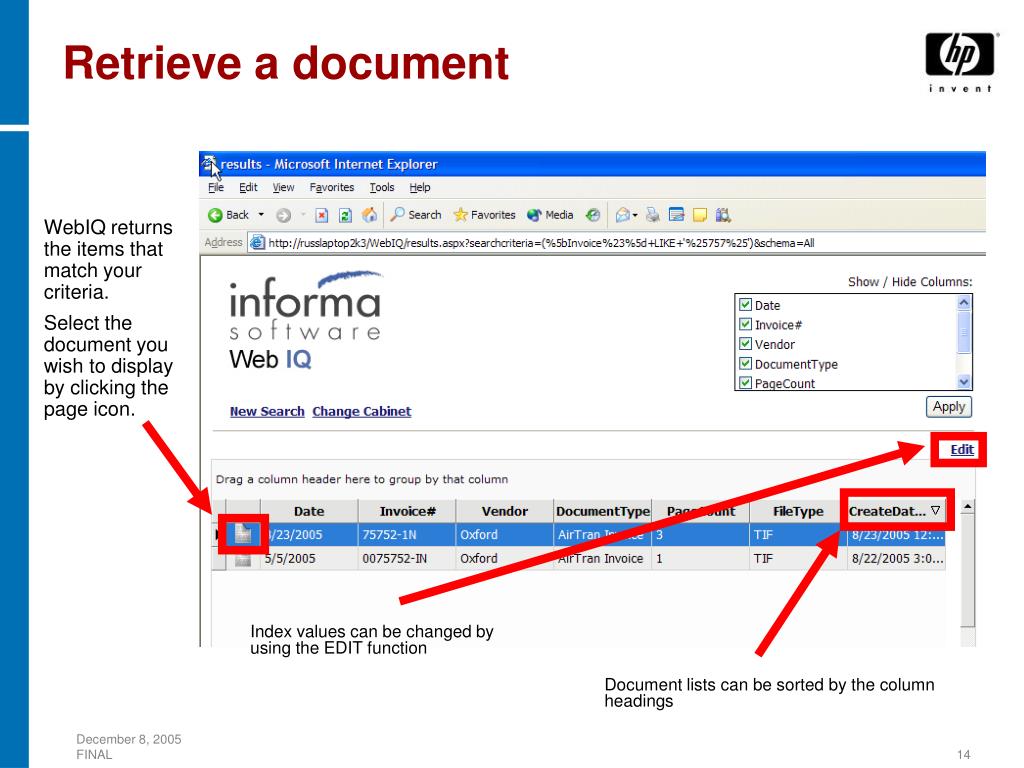Go to the Home page icon
This screenshot has height=768, width=1024.
[x=370, y=214]
